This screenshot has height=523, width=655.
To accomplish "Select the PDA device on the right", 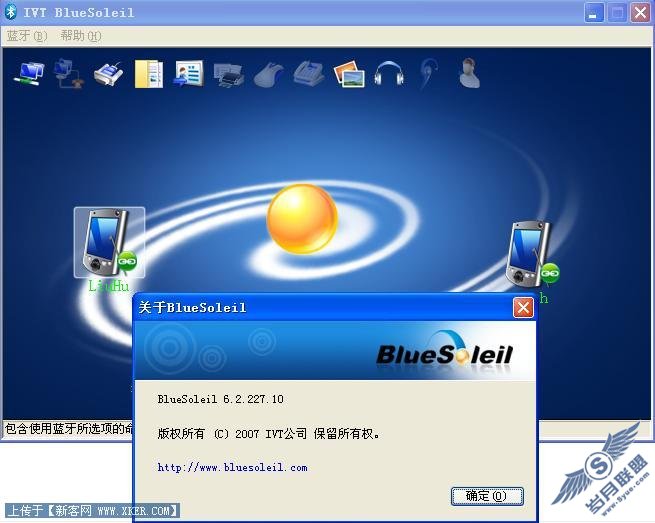I will [x=532, y=254].
